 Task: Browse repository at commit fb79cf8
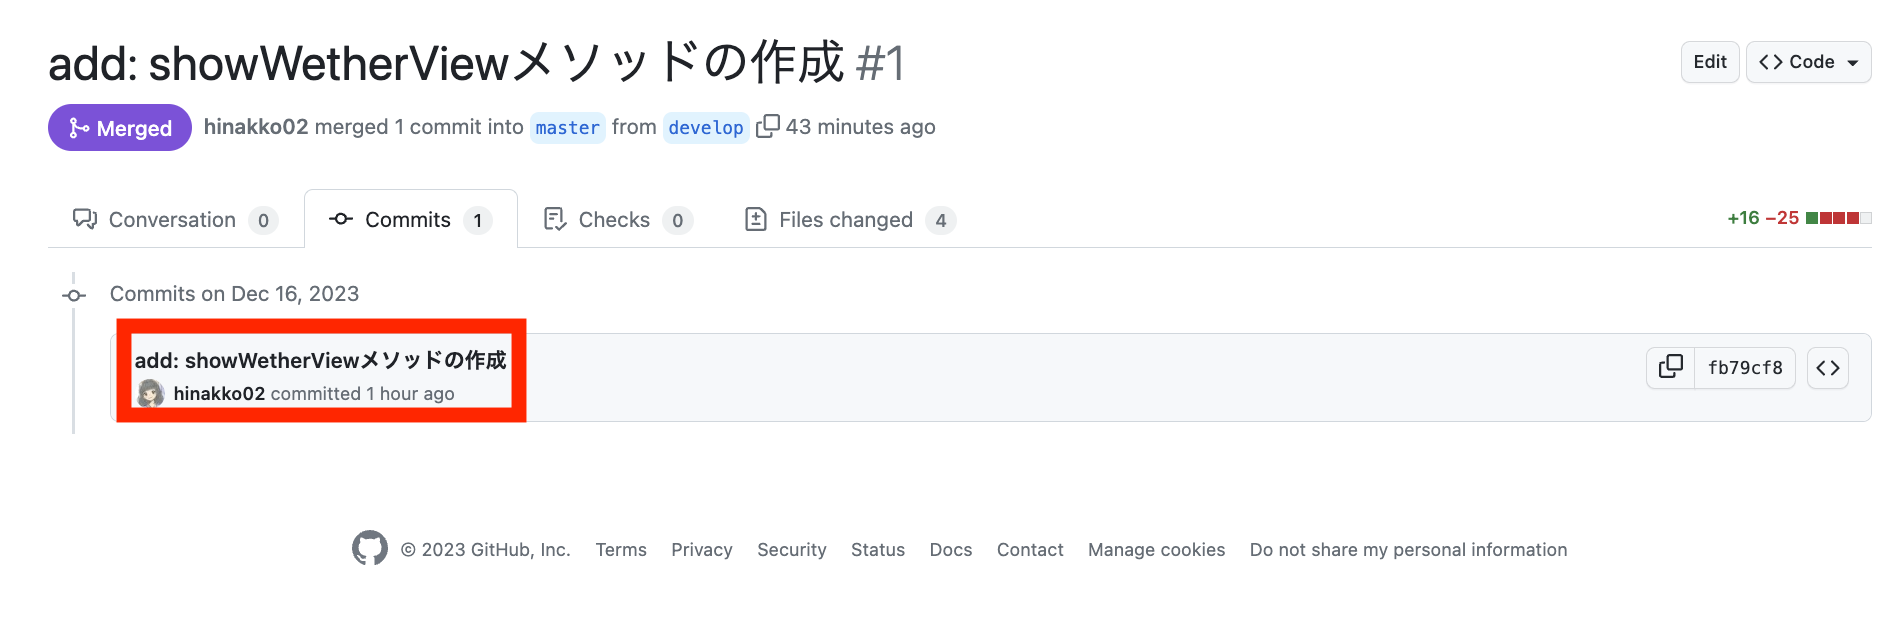pyautogui.click(x=1828, y=368)
